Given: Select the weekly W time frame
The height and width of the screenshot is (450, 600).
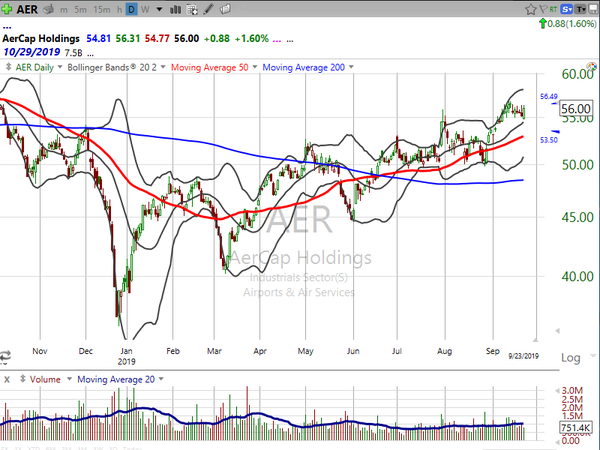Looking at the screenshot, I should pos(147,10).
